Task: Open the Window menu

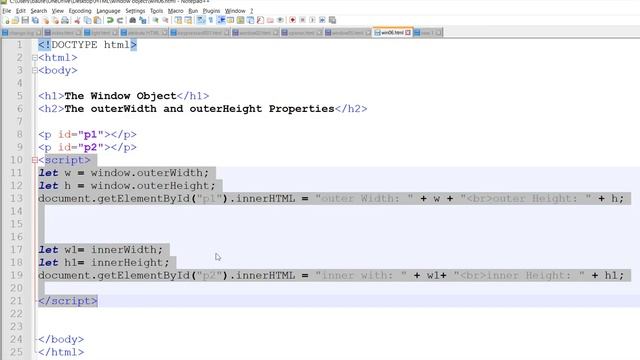Action: click(235, 11)
